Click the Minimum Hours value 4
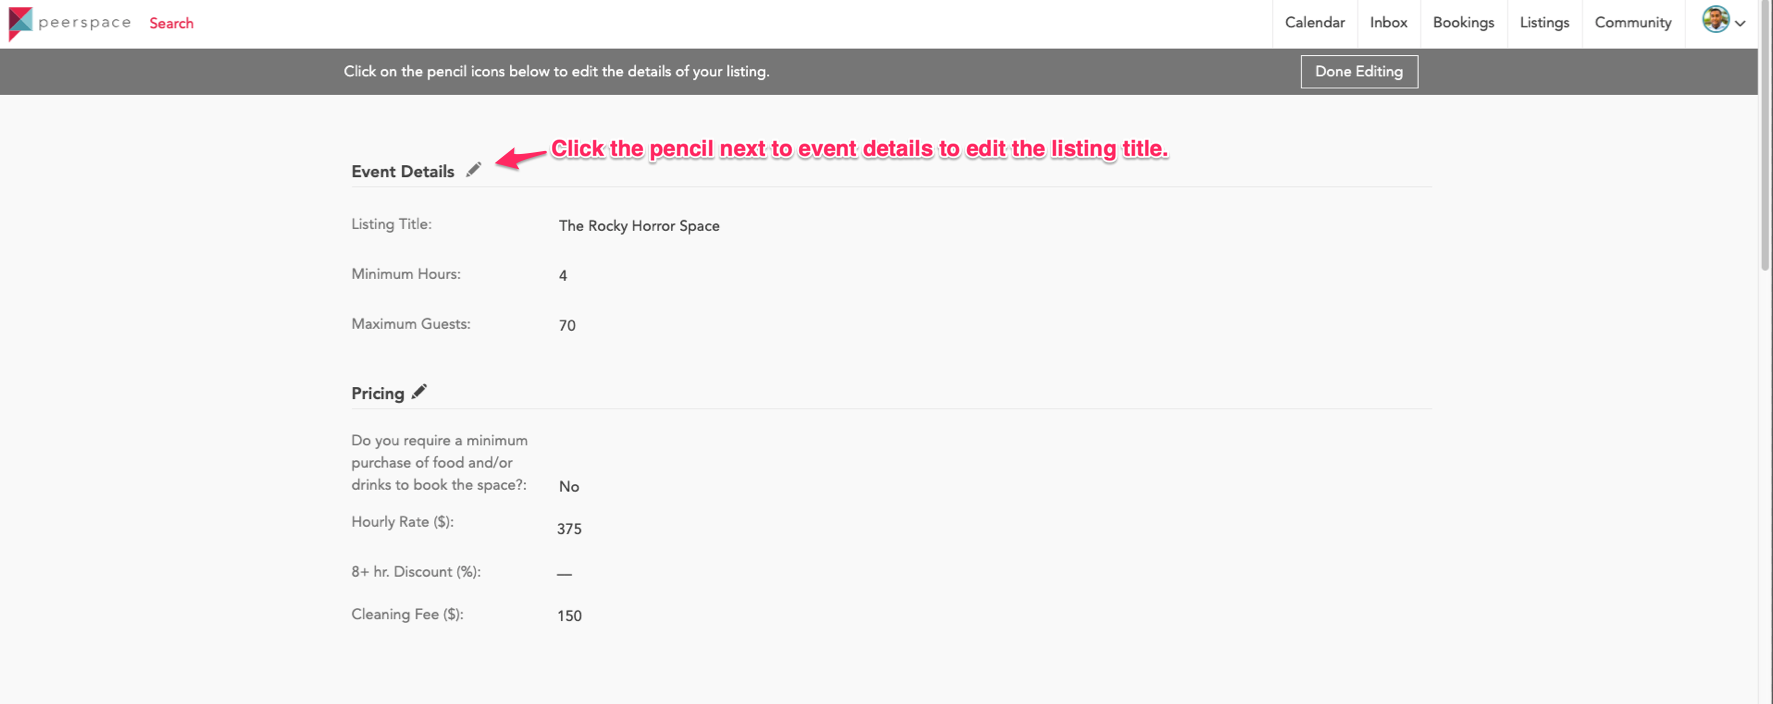Viewport: 1773px width, 704px height. (563, 276)
